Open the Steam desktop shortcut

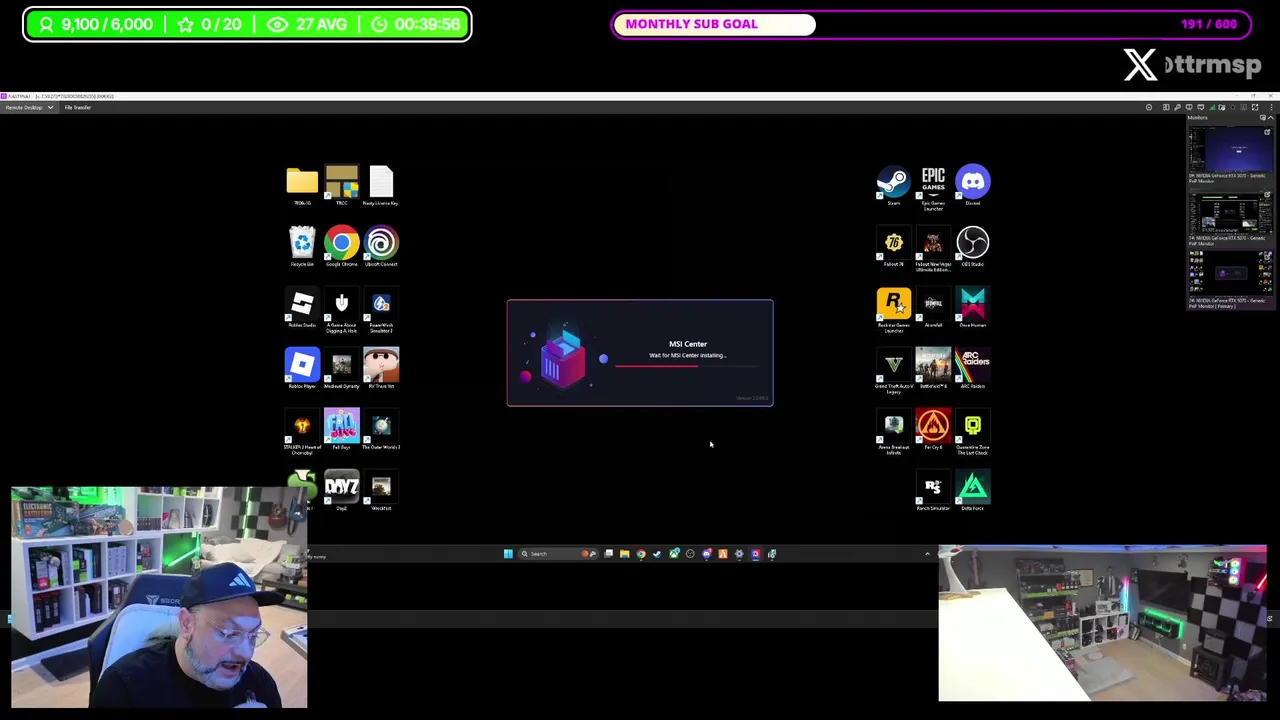tap(893, 186)
